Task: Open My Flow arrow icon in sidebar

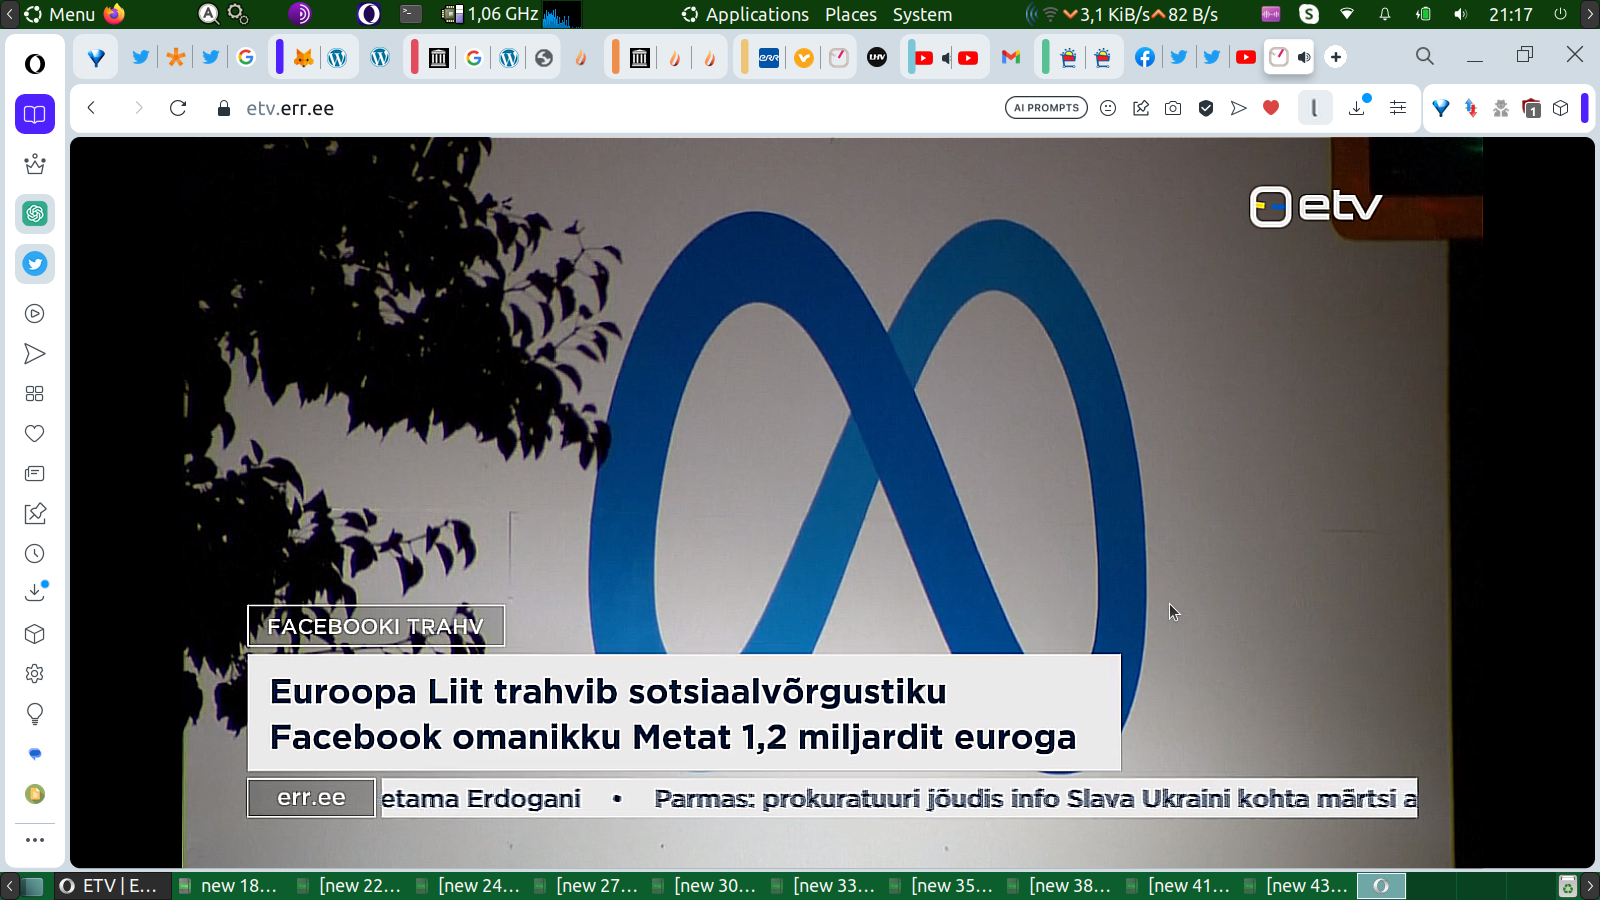Action: (x=35, y=354)
